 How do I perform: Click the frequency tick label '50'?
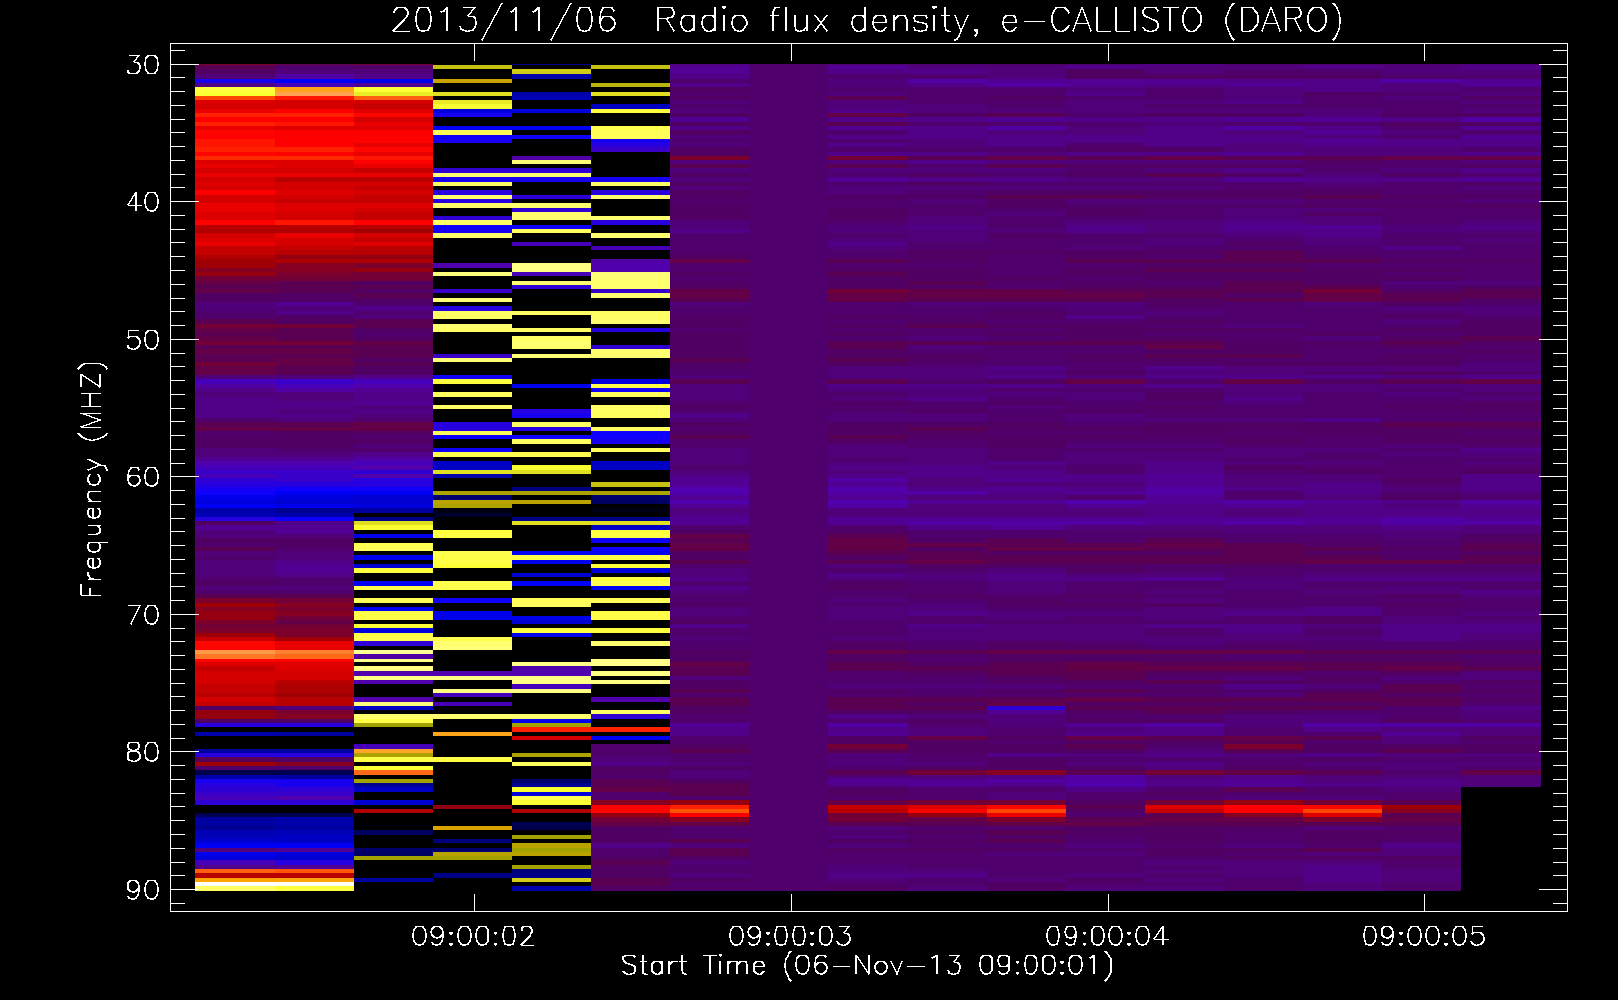point(143,340)
